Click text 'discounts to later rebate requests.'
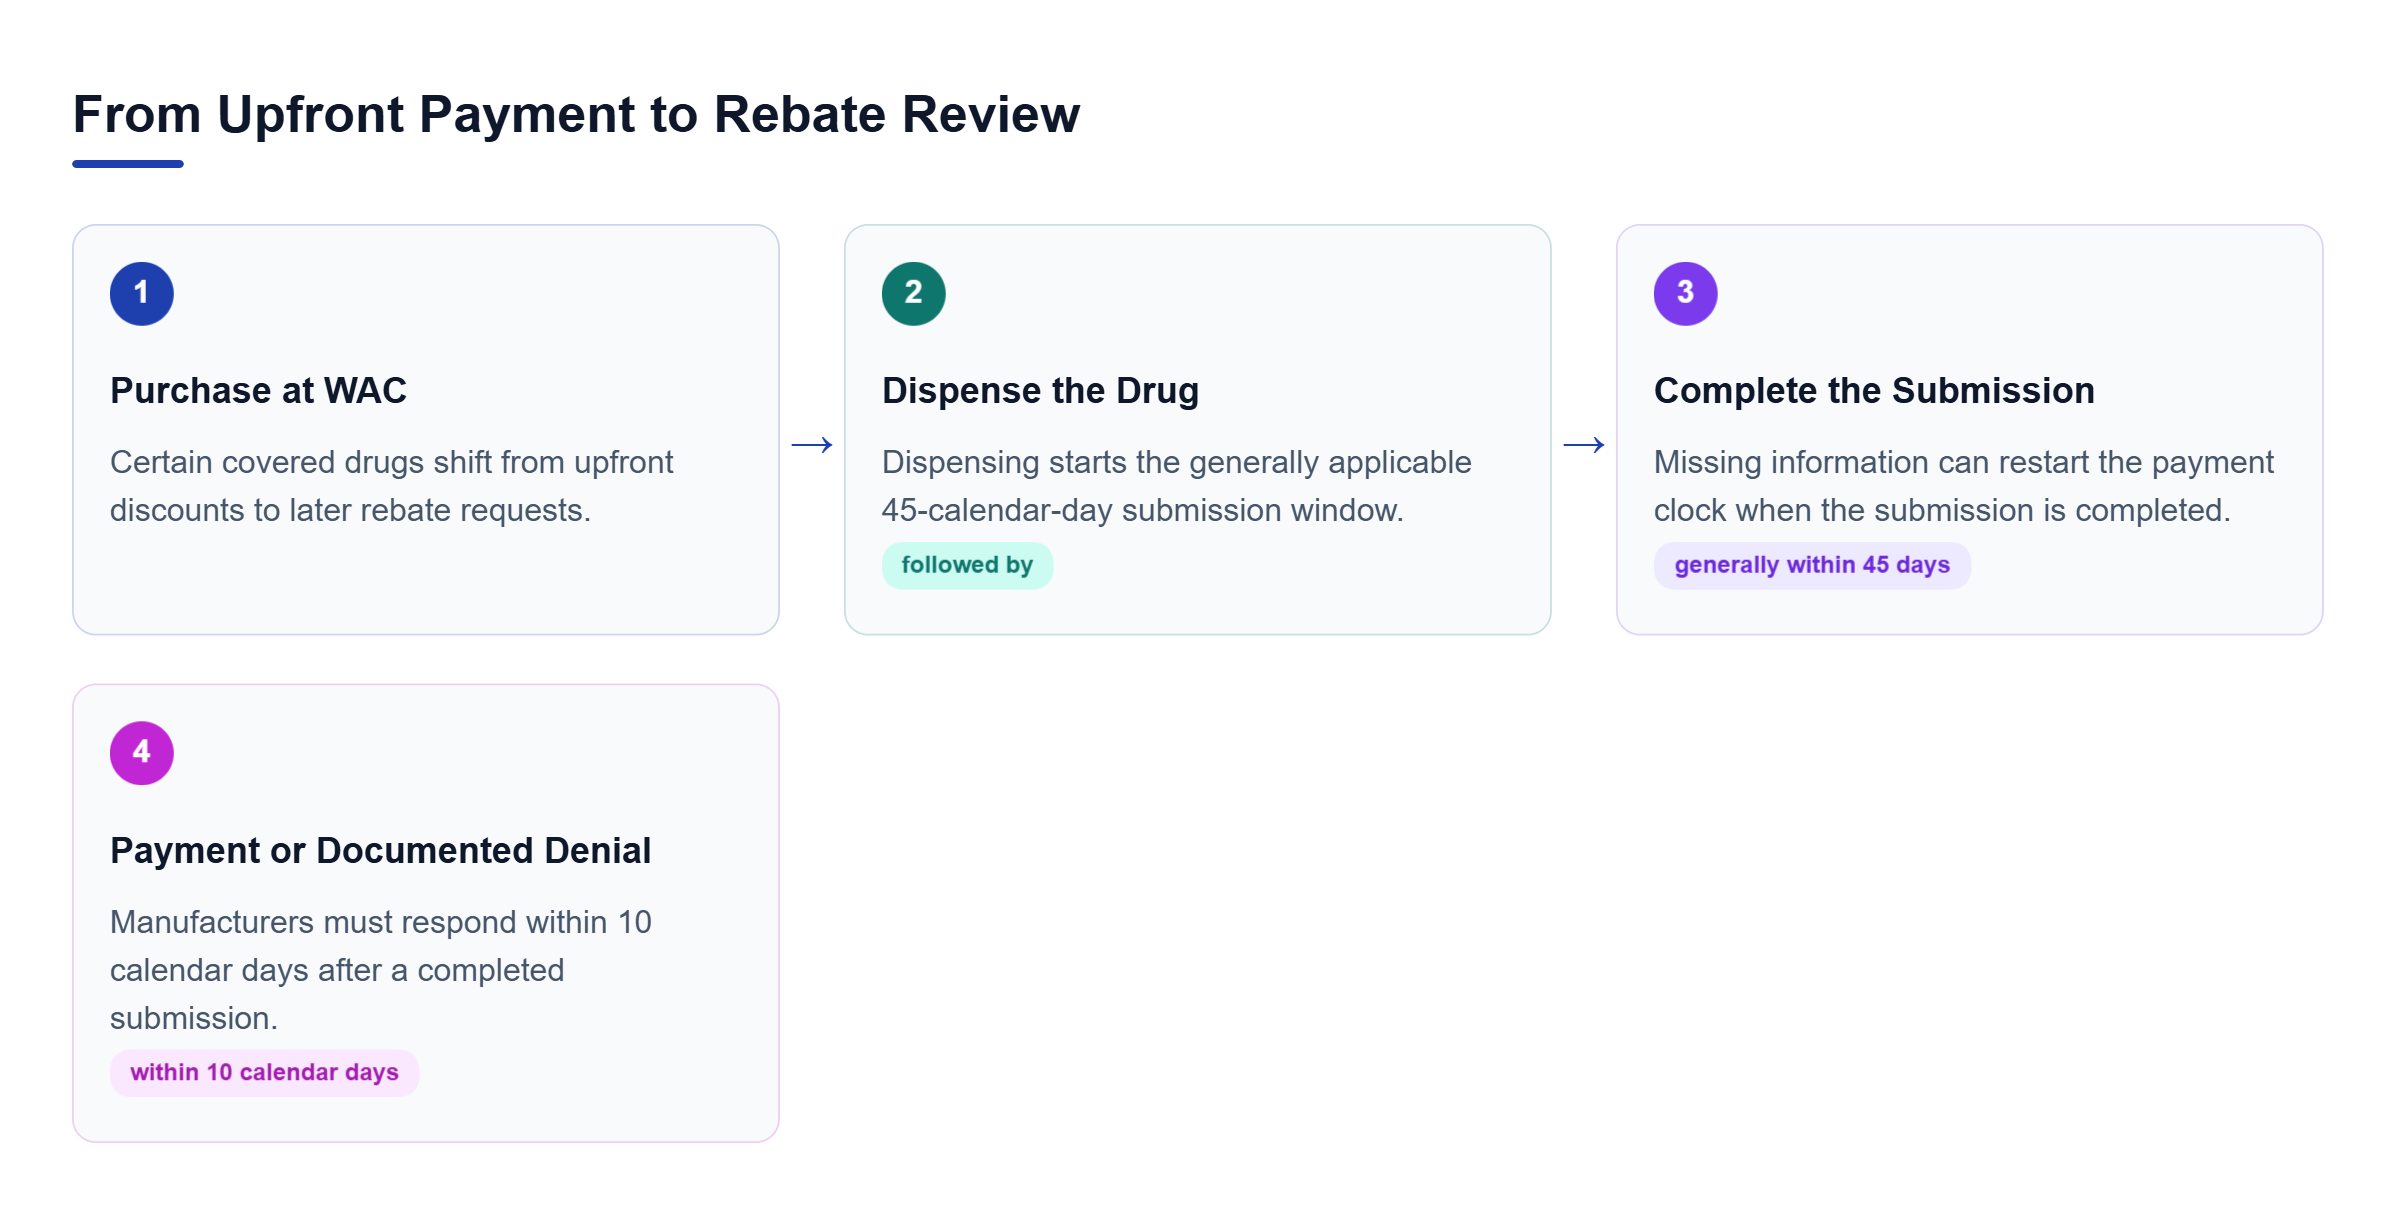 pyautogui.click(x=350, y=510)
